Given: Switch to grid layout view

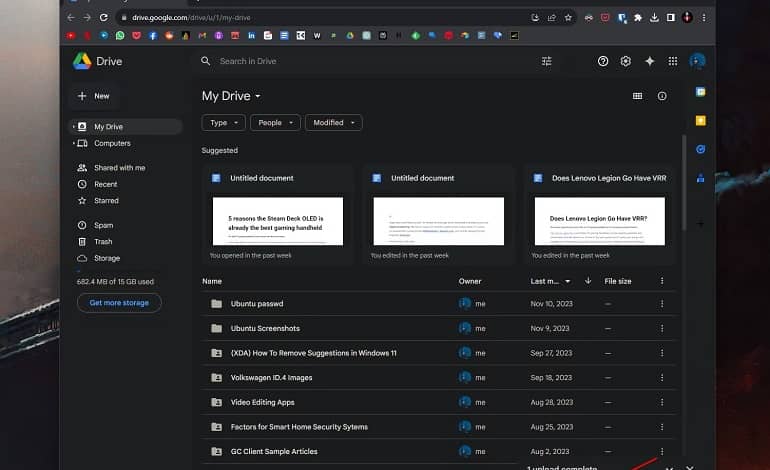Looking at the screenshot, I should tap(637, 96).
